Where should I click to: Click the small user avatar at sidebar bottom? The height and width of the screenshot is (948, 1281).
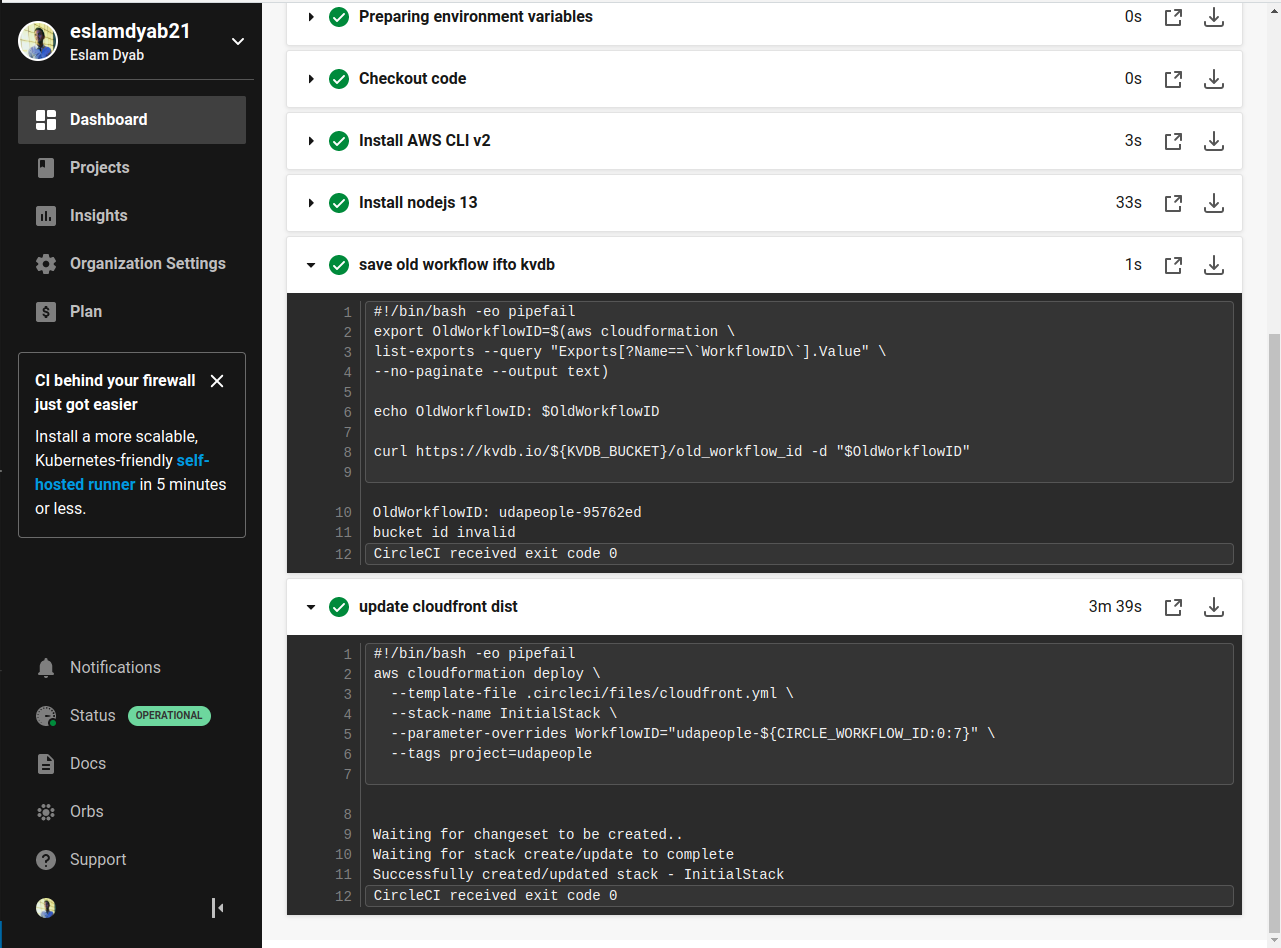pos(46,908)
